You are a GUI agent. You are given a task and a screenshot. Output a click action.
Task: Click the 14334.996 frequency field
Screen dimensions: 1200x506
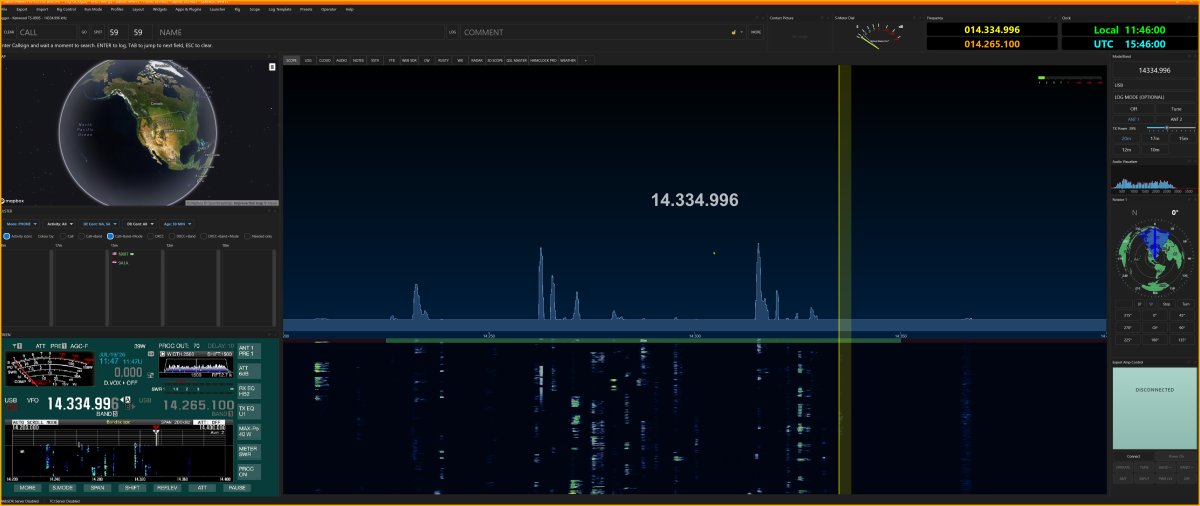tap(1155, 70)
